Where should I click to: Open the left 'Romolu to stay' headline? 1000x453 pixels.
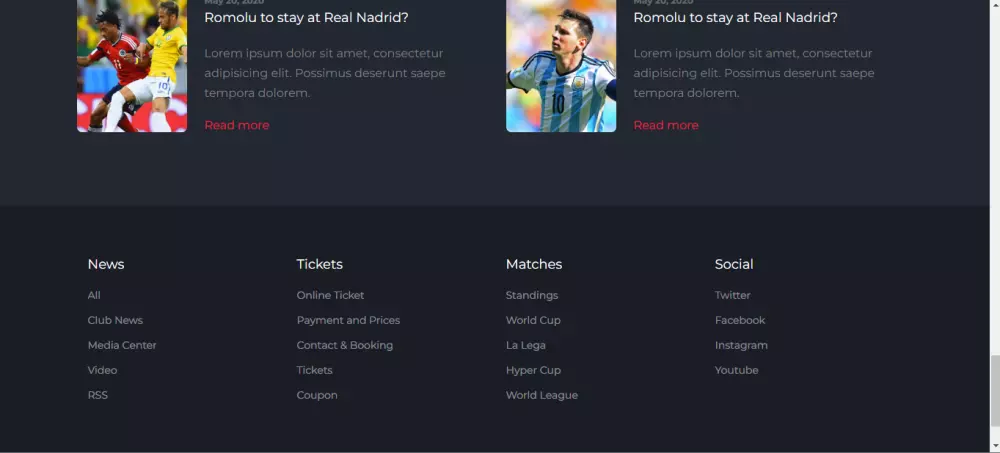(306, 18)
